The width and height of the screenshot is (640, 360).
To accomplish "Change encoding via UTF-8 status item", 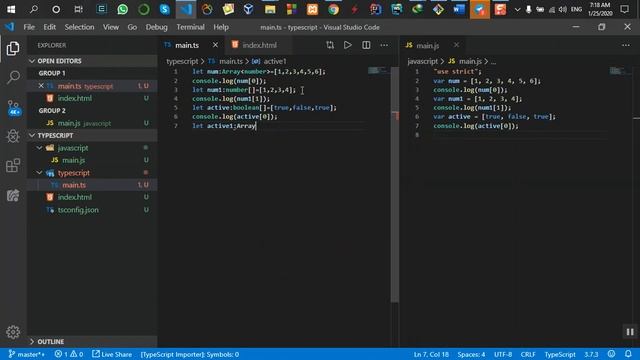I will point(503,354).
